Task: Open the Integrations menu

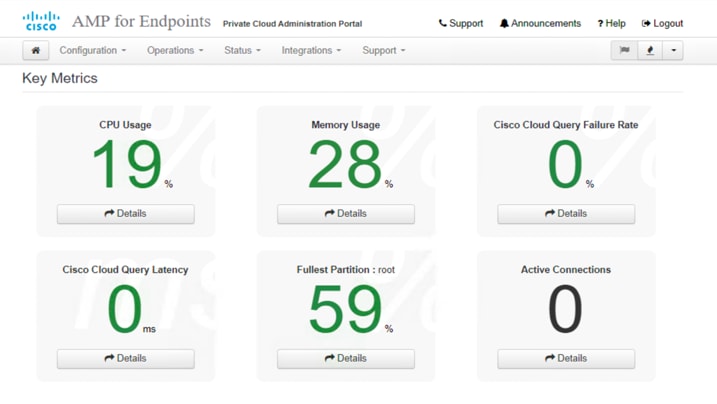Action: coord(311,50)
